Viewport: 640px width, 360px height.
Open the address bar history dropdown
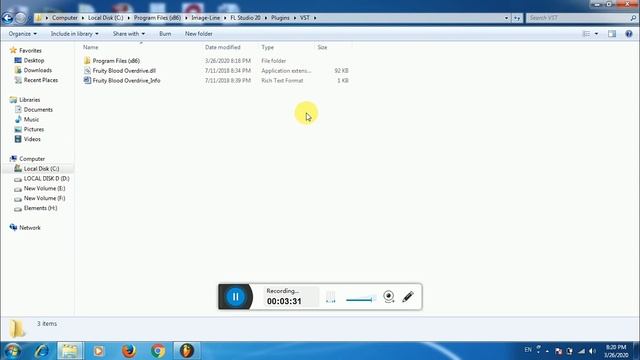click(507, 18)
